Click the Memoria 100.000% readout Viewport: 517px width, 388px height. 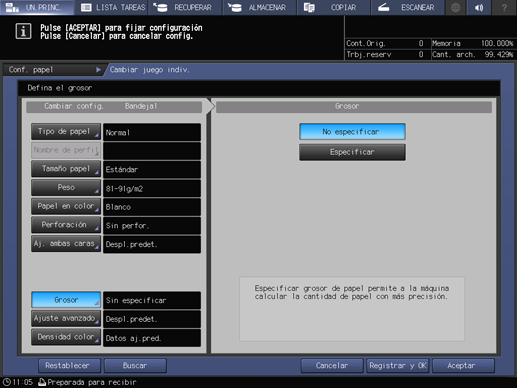473,43
